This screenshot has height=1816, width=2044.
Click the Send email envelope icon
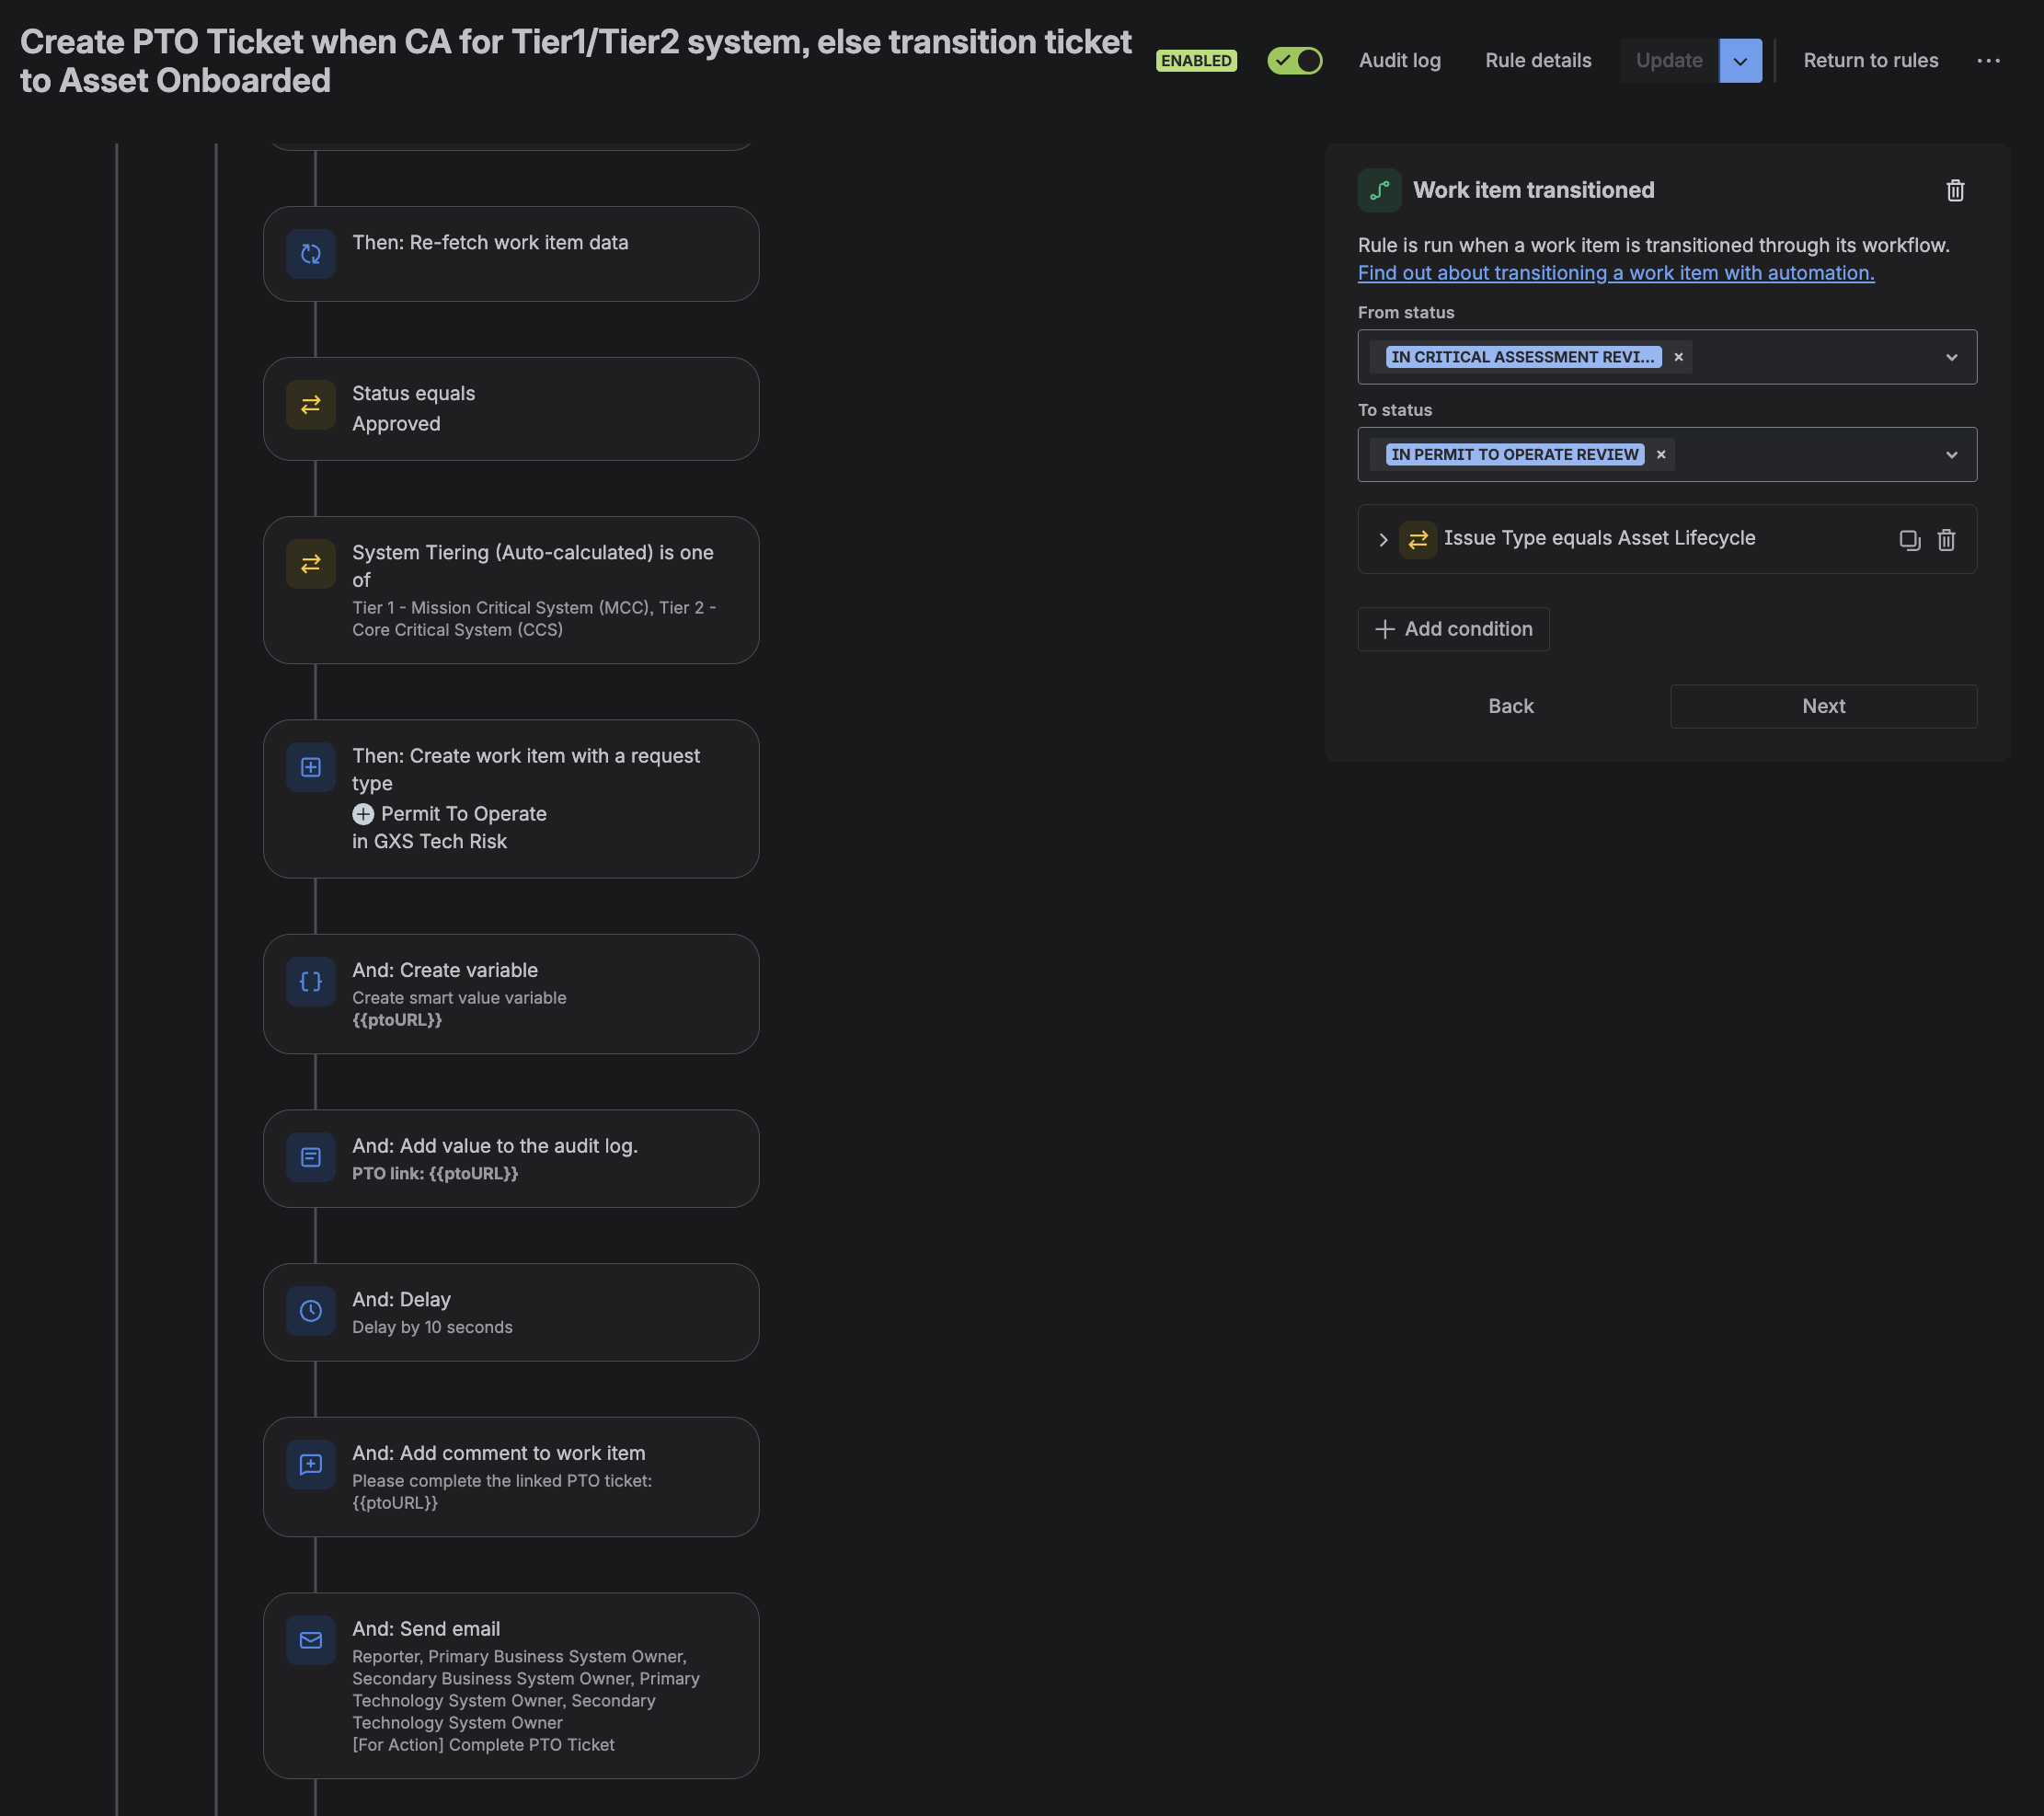point(311,1640)
